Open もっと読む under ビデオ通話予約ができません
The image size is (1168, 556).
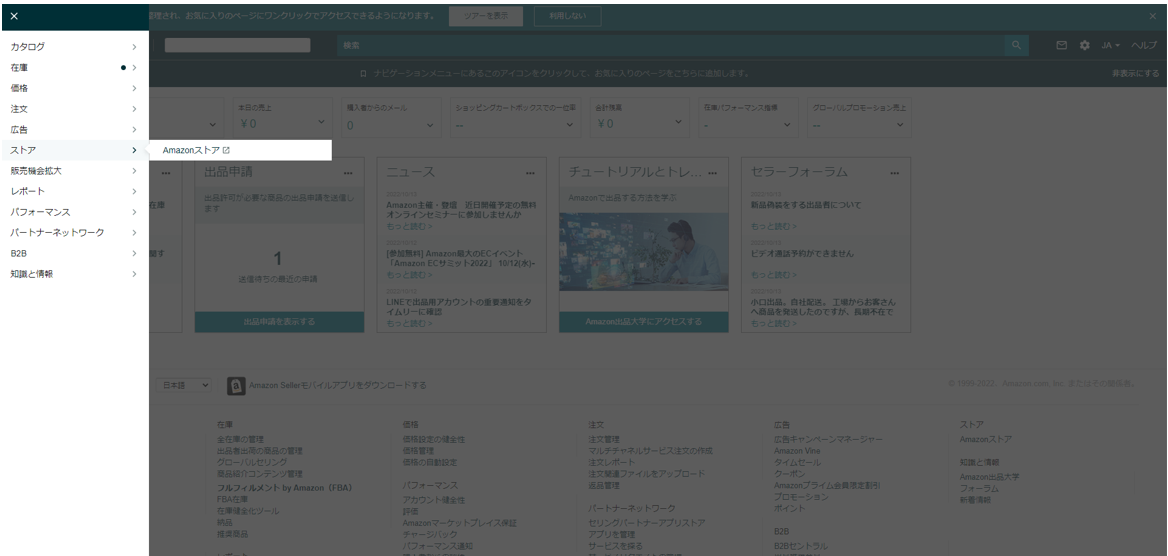773,275
